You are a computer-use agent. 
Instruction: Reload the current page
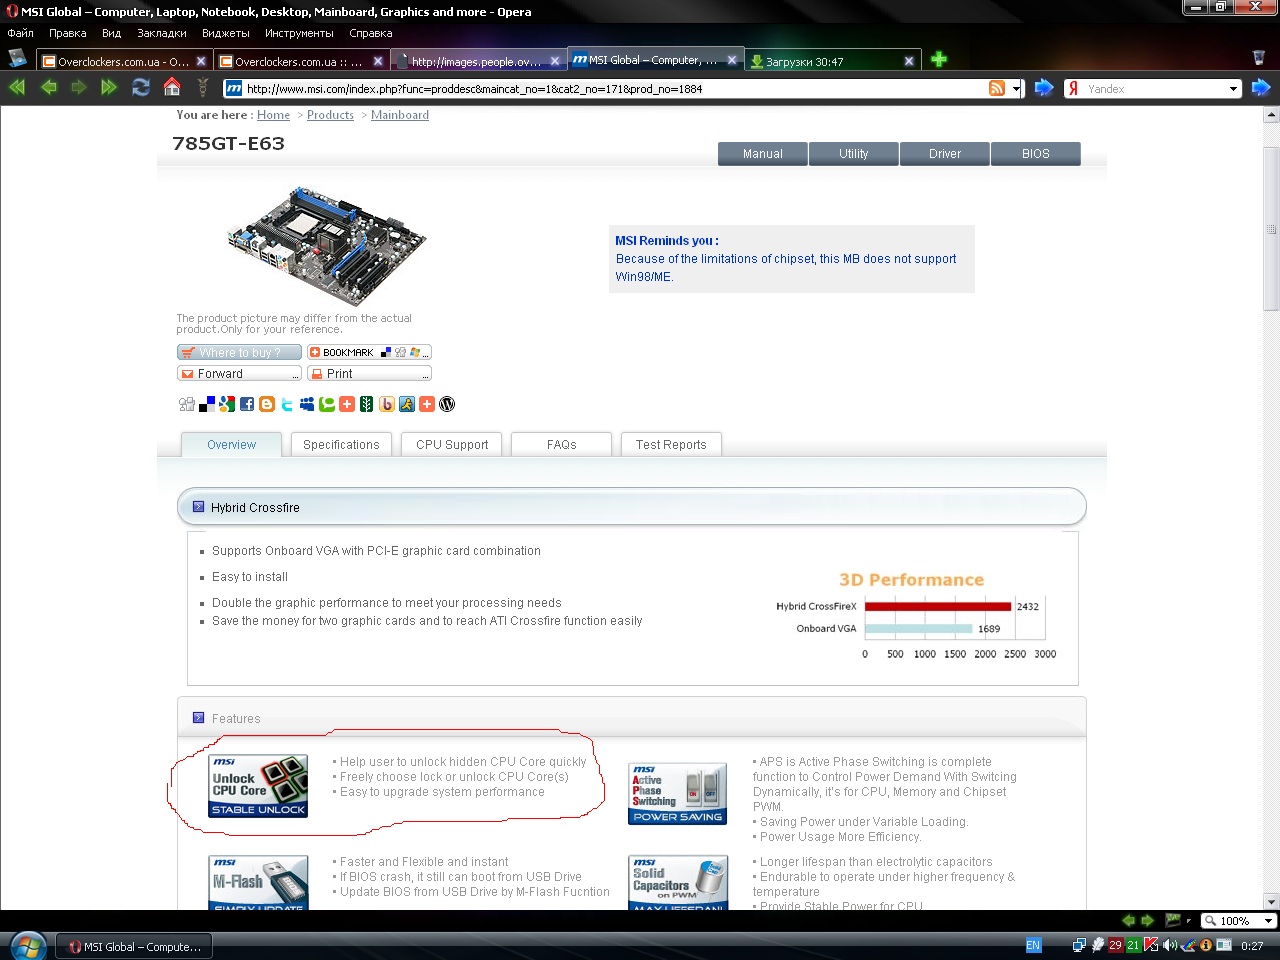coord(141,88)
